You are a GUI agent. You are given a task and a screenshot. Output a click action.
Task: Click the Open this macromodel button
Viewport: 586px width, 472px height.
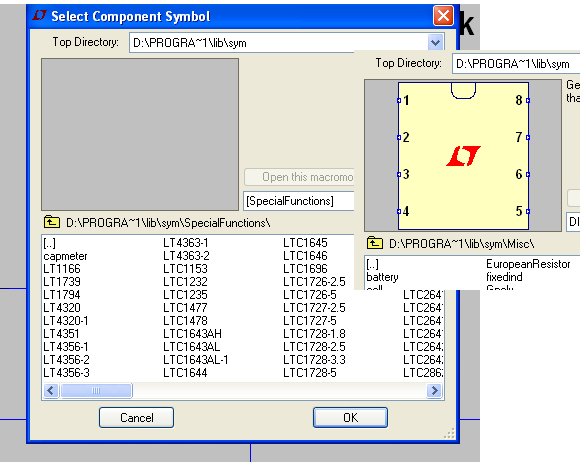(299, 177)
